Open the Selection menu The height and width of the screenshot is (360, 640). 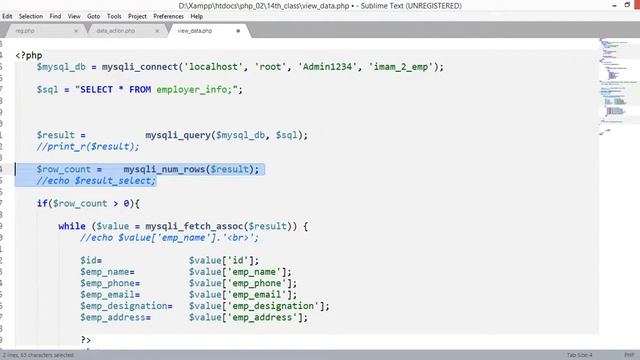click(x=31, y=16)
